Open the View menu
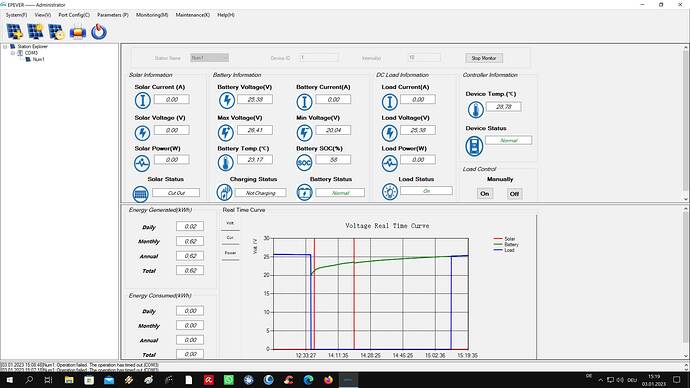690x388 pixels. tap(43, 15)
